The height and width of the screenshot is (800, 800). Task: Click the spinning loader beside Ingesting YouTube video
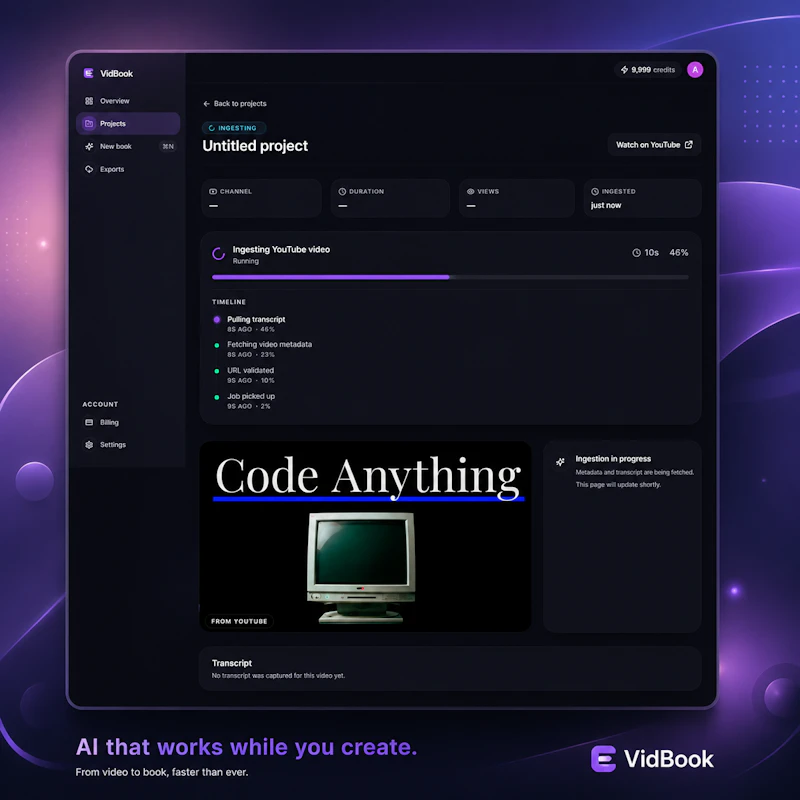pos(218,254)
